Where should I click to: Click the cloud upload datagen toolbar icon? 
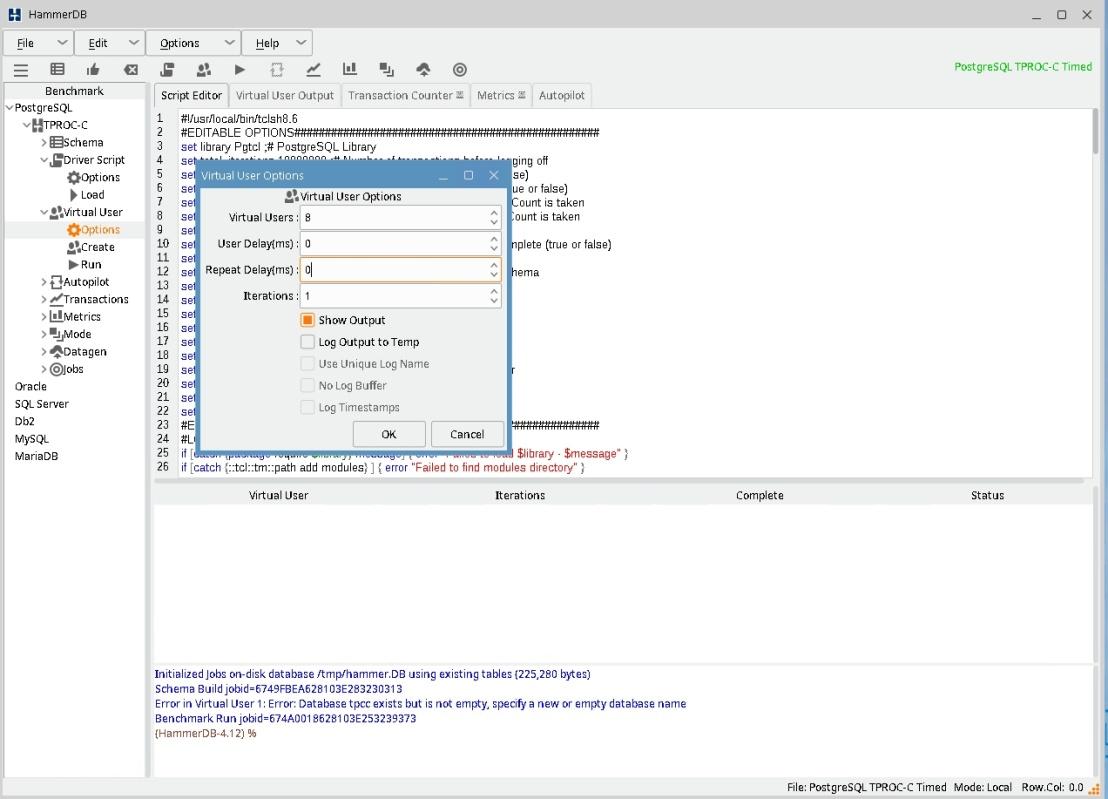pos(423,69)
